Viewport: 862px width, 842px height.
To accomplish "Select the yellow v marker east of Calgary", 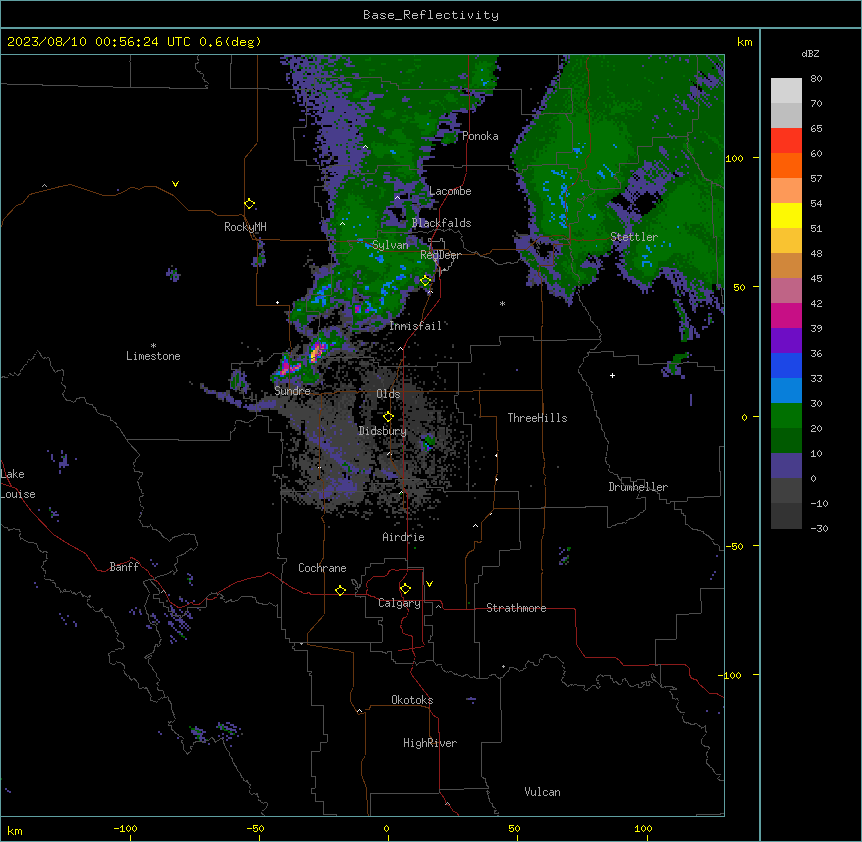I will click(x=429, y=584).
